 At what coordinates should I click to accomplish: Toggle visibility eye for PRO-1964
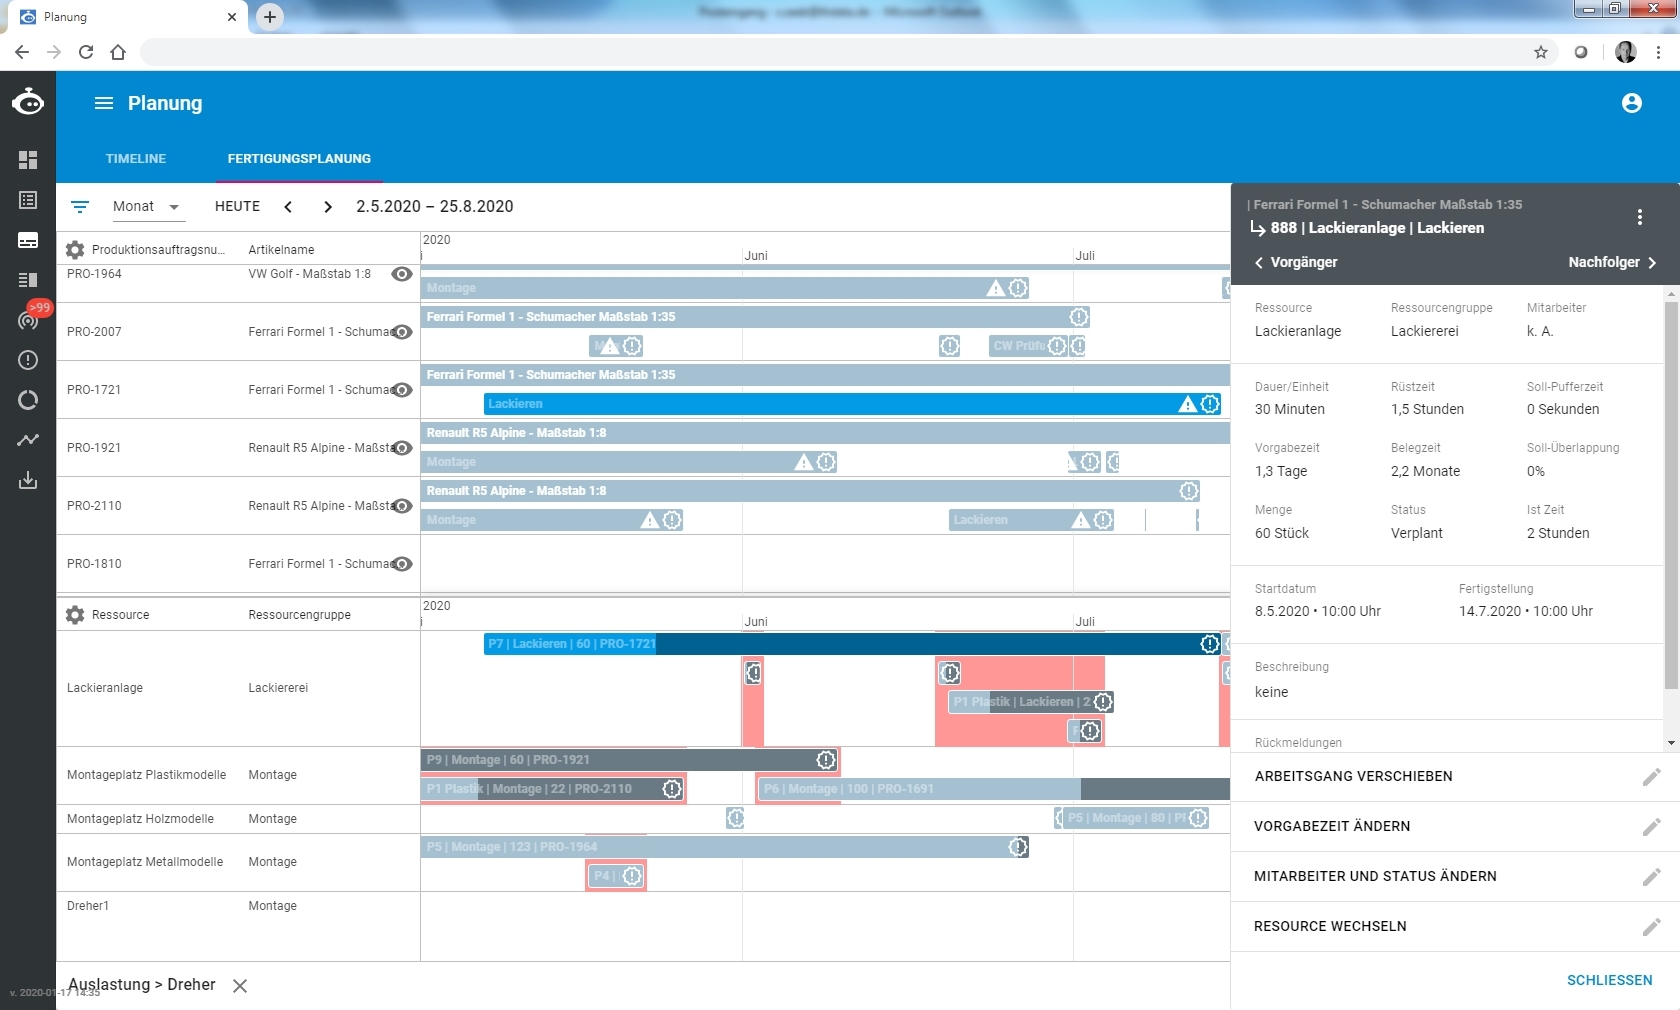coord(402,274)
